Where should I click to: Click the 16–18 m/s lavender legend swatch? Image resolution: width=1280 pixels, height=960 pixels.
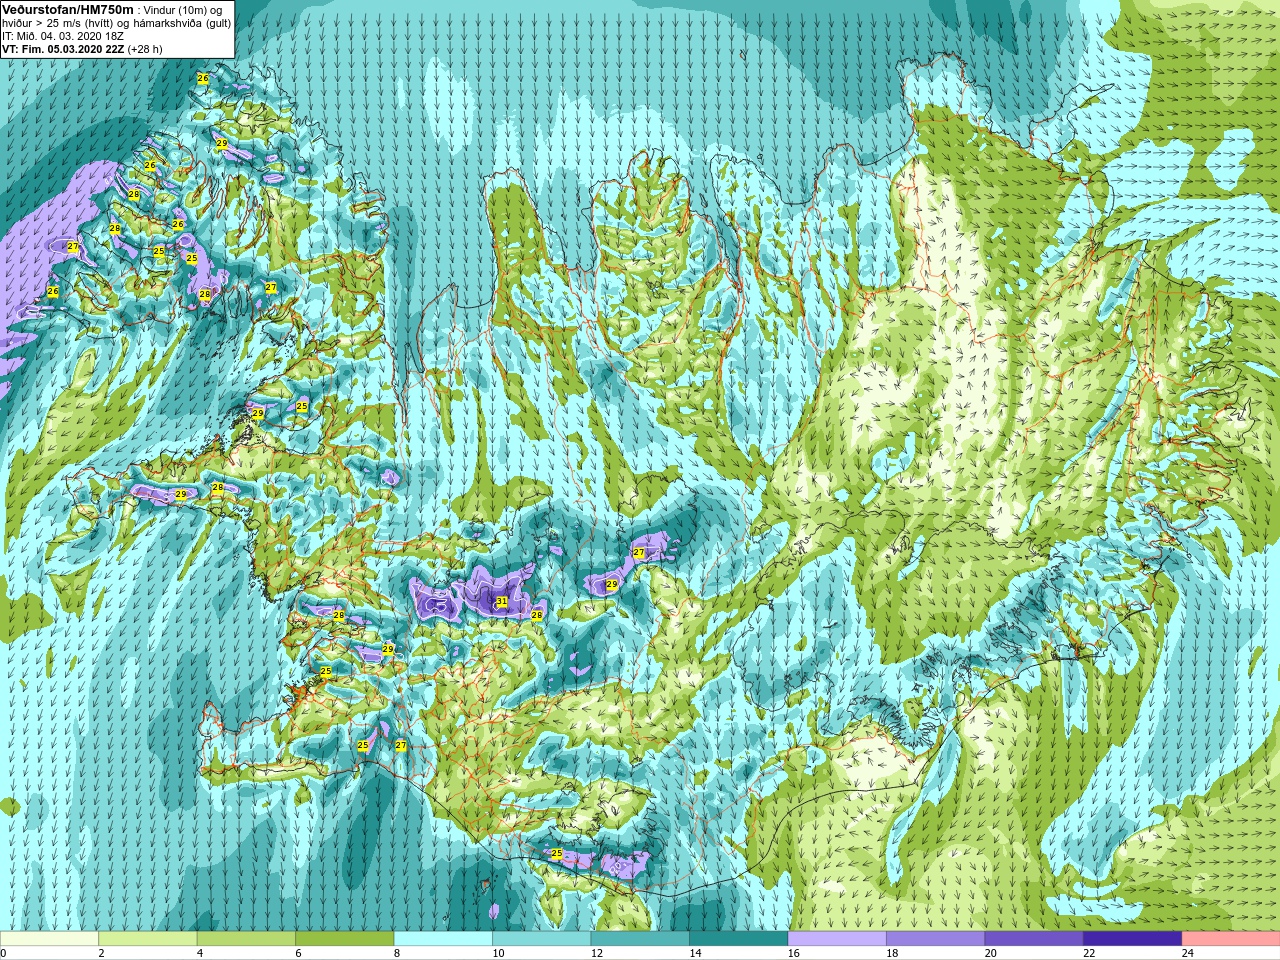coord(837,939)
